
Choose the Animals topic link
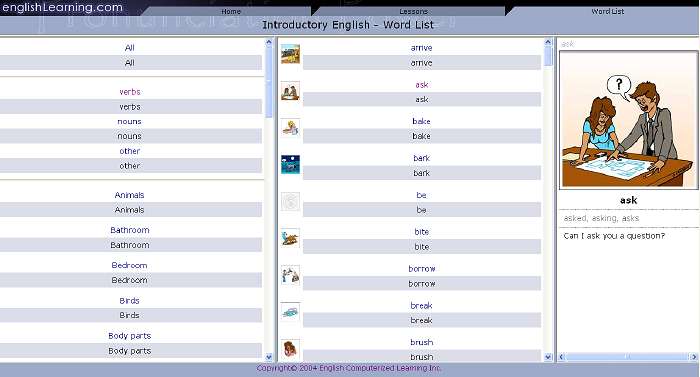[129, 195]
